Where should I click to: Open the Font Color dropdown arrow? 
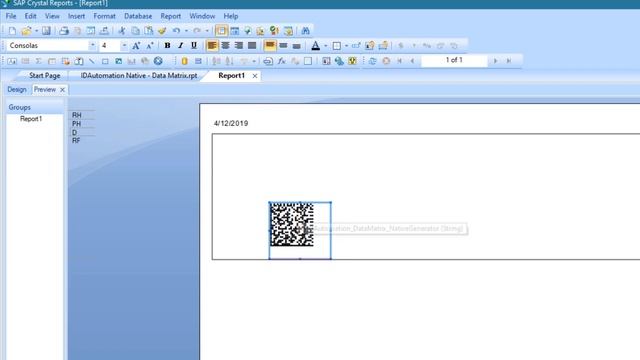coord(325,45)
